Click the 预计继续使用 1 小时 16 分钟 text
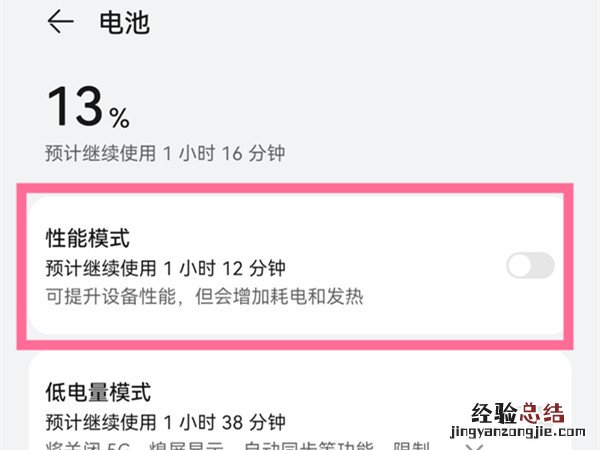The image size is (600, 450). click(x=165, y=153)
